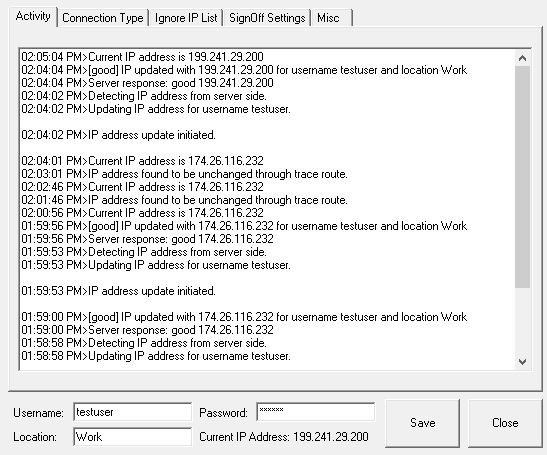The image size is (547, 455).
Task: Click into the Location input field
Action: pyautogui.click(x=133, y=437)
